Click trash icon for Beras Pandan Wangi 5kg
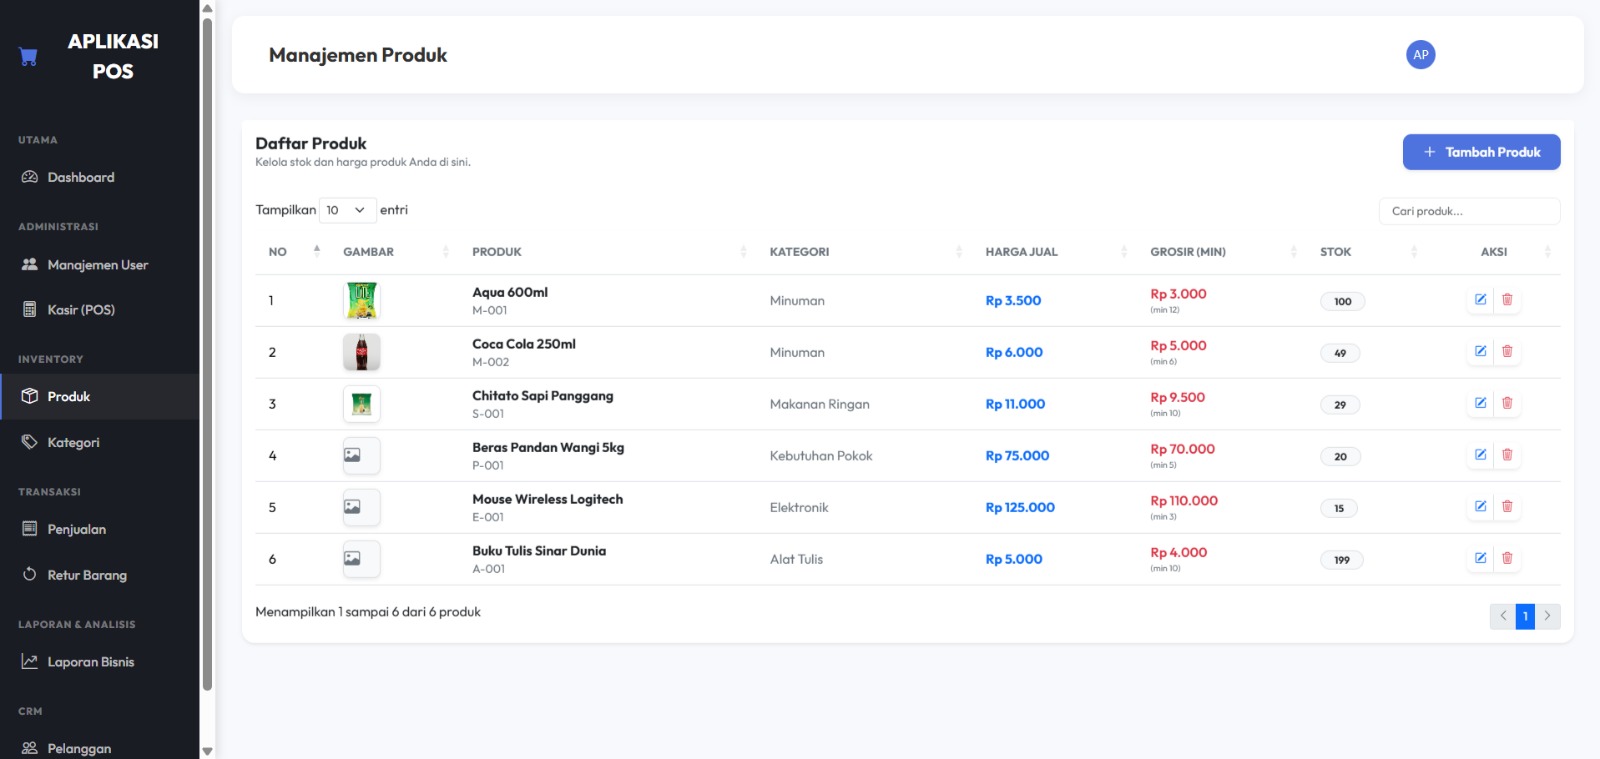1600x759 pixels. [x=1507, y=455]
